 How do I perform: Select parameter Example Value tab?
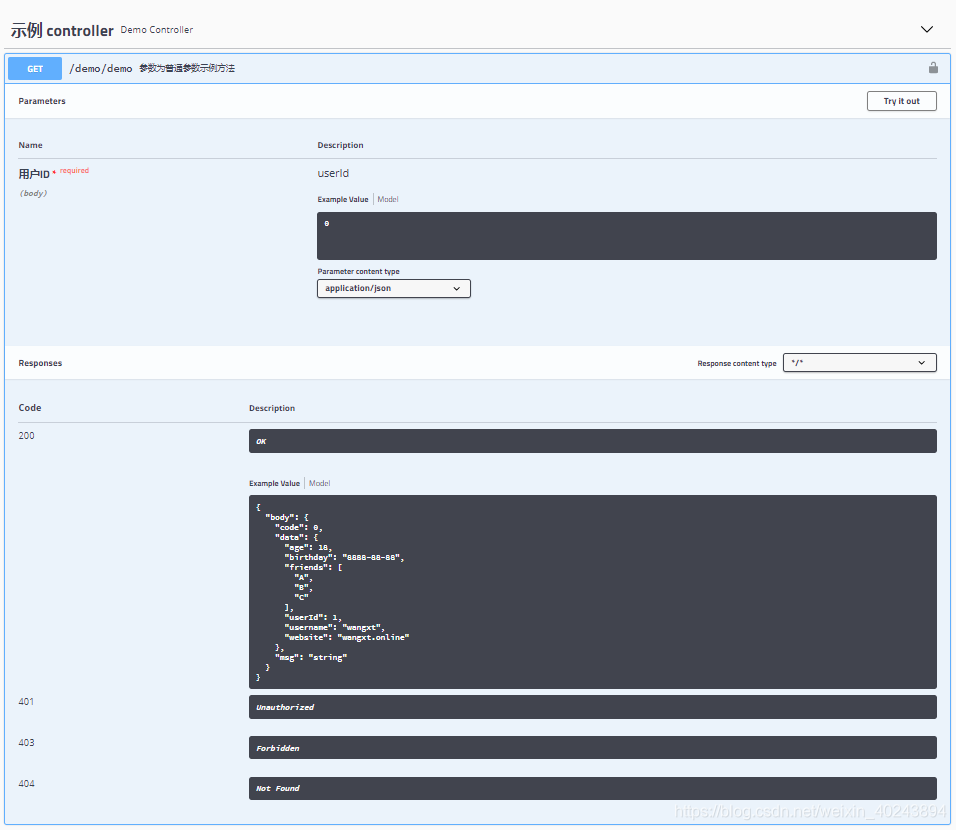tap(343, 199)
